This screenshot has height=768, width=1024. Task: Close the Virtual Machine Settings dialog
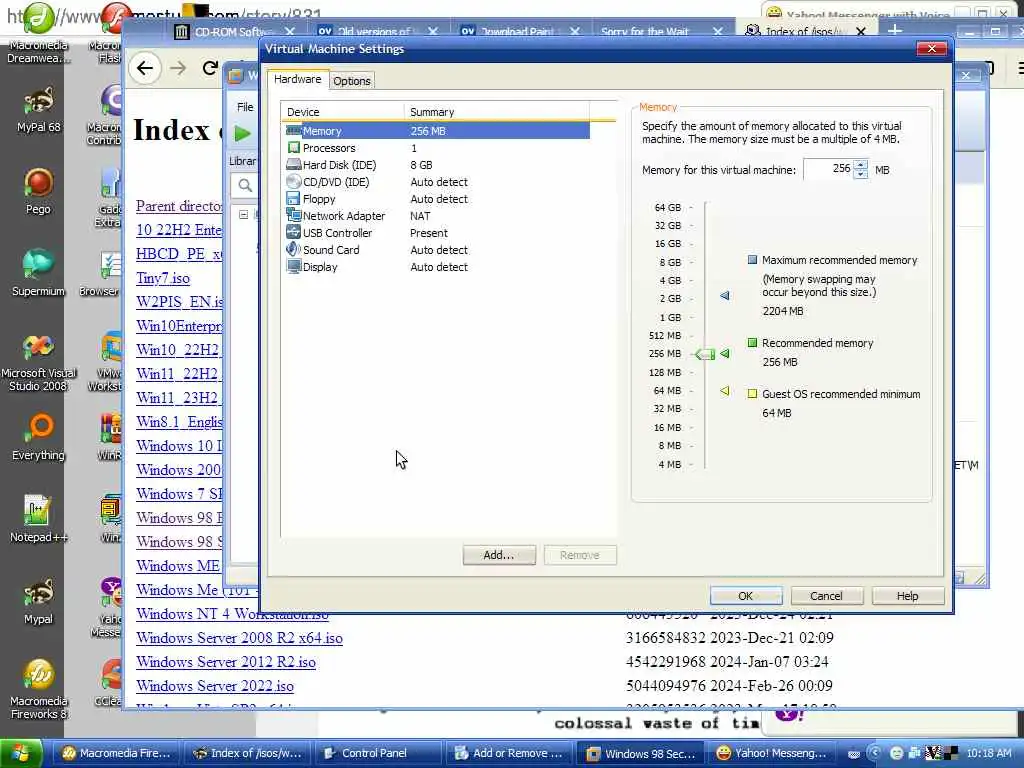click(x=932, y=48)
